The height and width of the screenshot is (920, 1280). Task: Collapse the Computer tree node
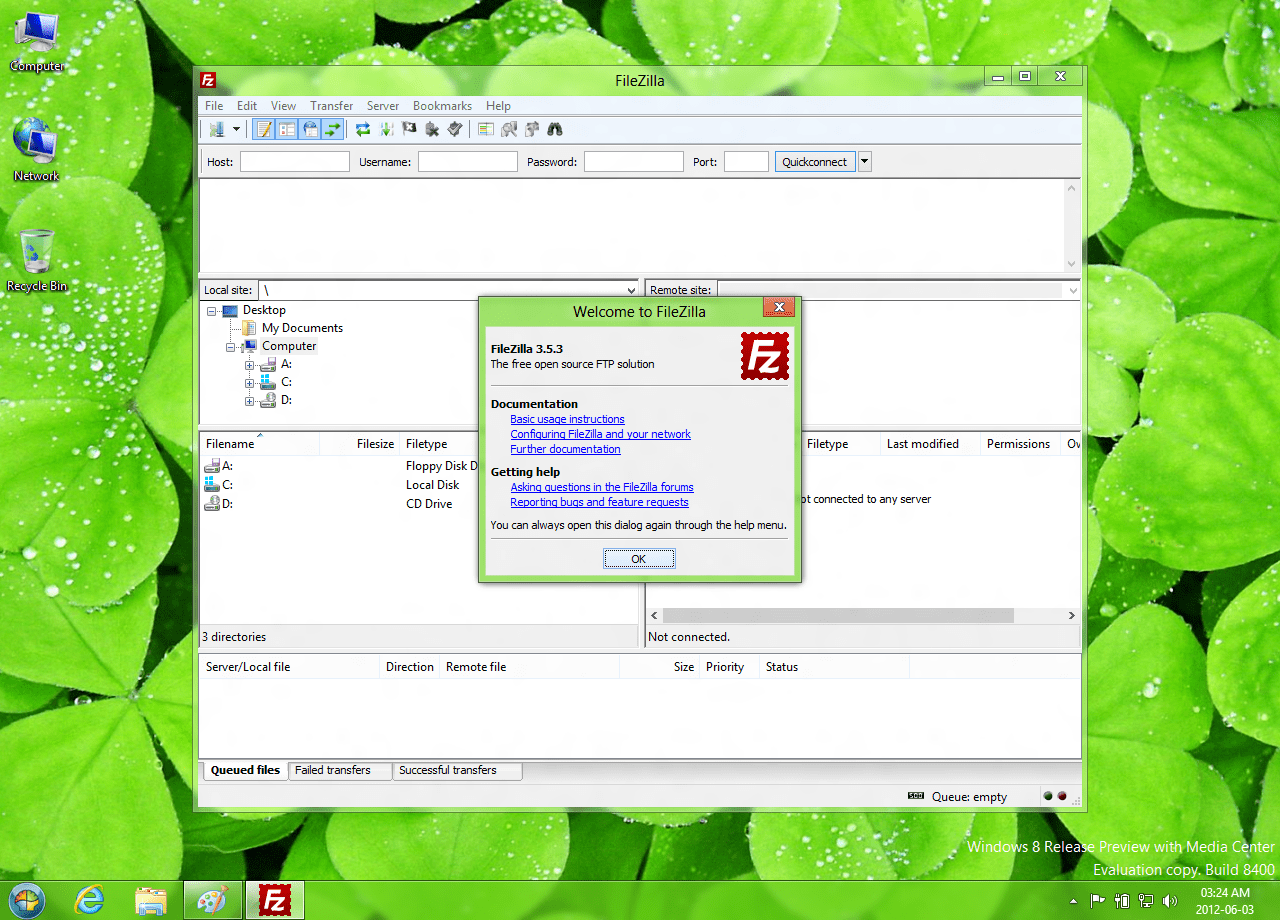pyautogui.click(x=231, y=347)
